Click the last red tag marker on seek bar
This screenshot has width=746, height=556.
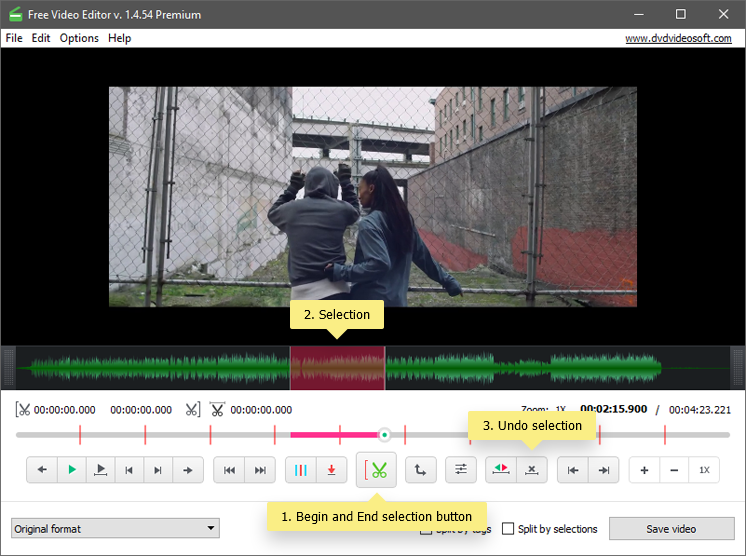coord(665,435)
